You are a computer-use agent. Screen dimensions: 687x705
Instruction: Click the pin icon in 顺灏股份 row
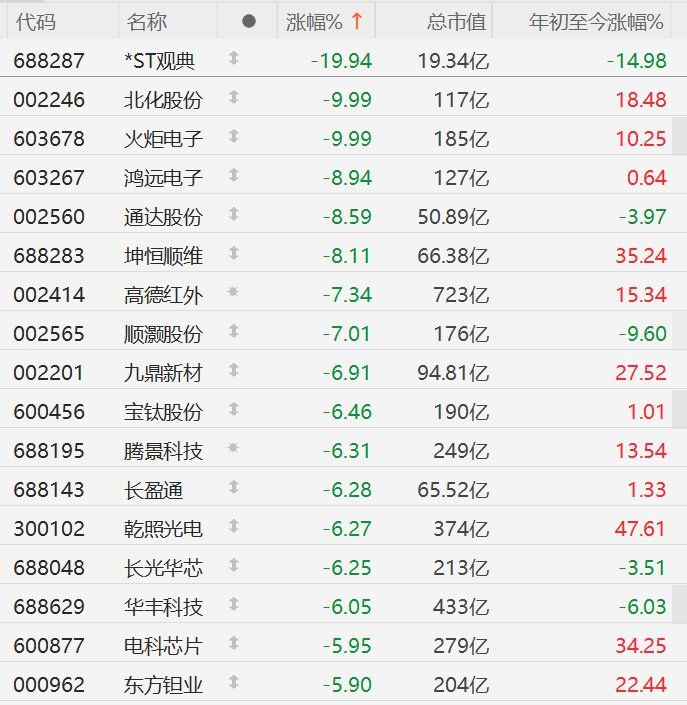(233, 331)
